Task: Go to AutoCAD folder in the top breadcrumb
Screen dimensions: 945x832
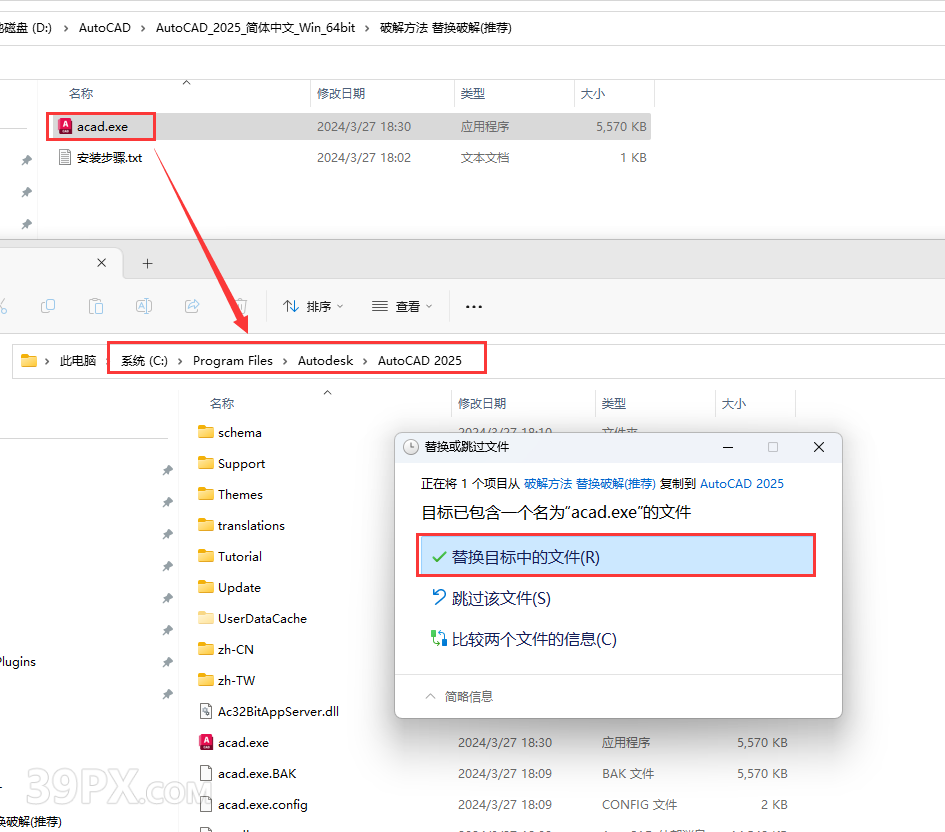Action: [105, 28]
